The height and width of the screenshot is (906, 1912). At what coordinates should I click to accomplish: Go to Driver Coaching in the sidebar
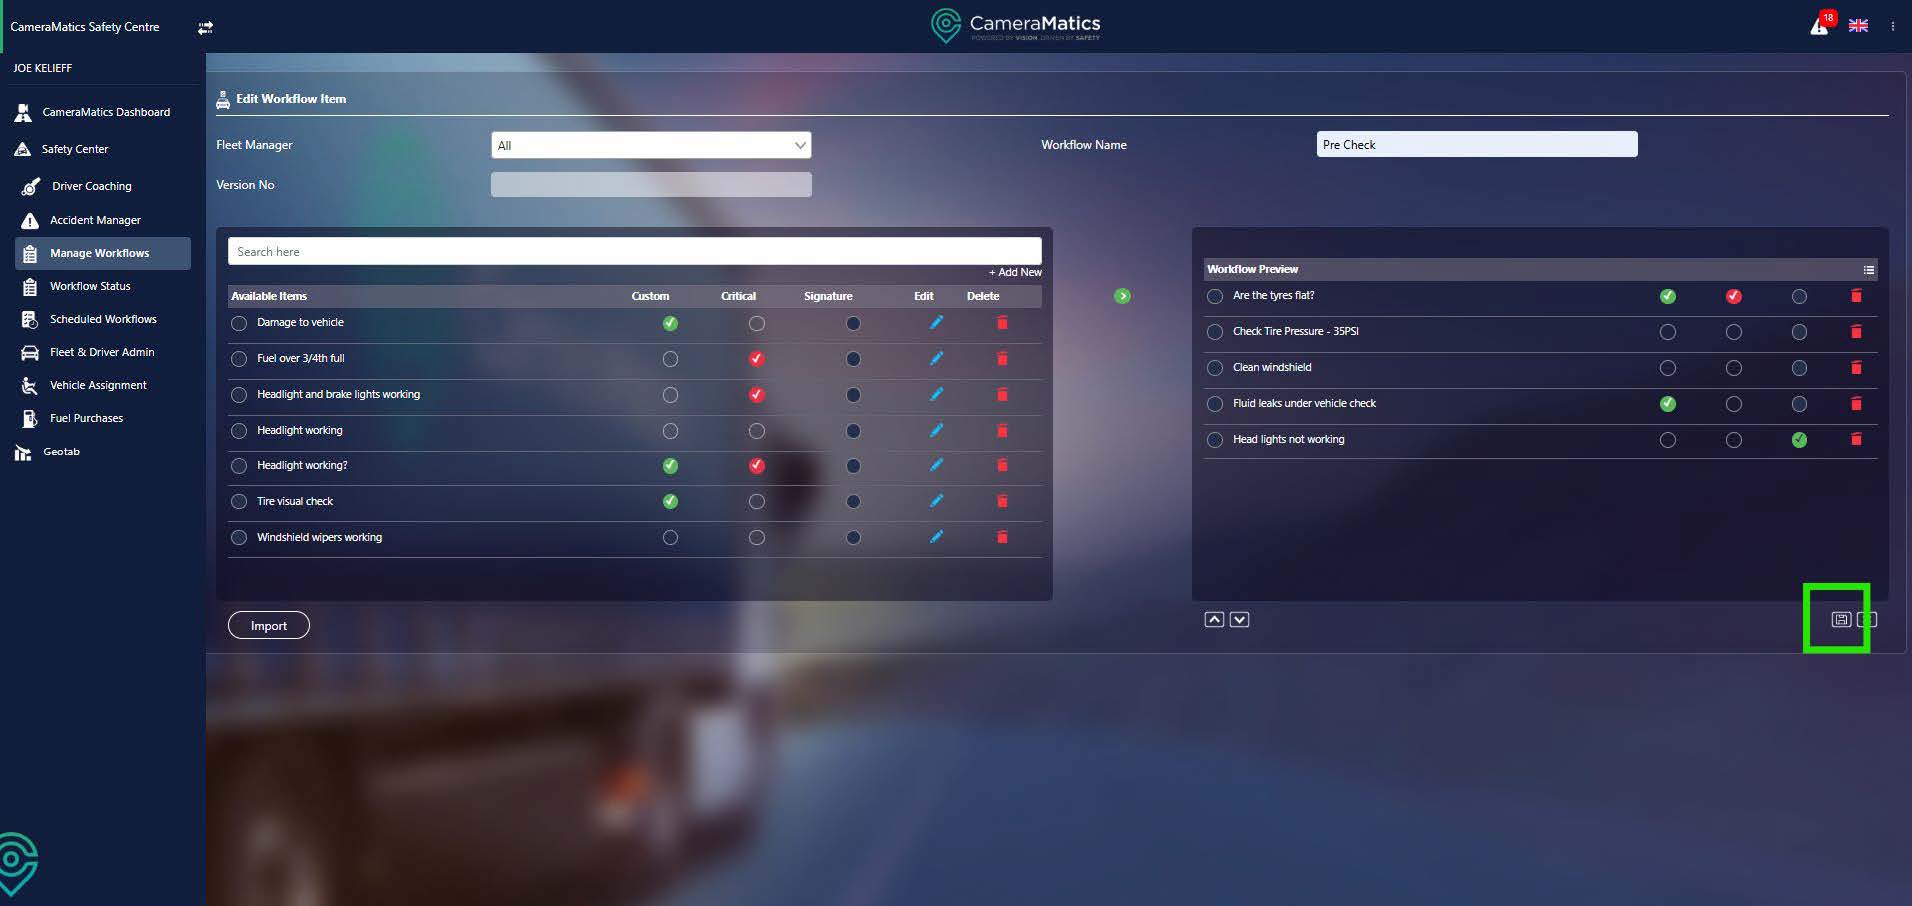(x=91, y=186)
